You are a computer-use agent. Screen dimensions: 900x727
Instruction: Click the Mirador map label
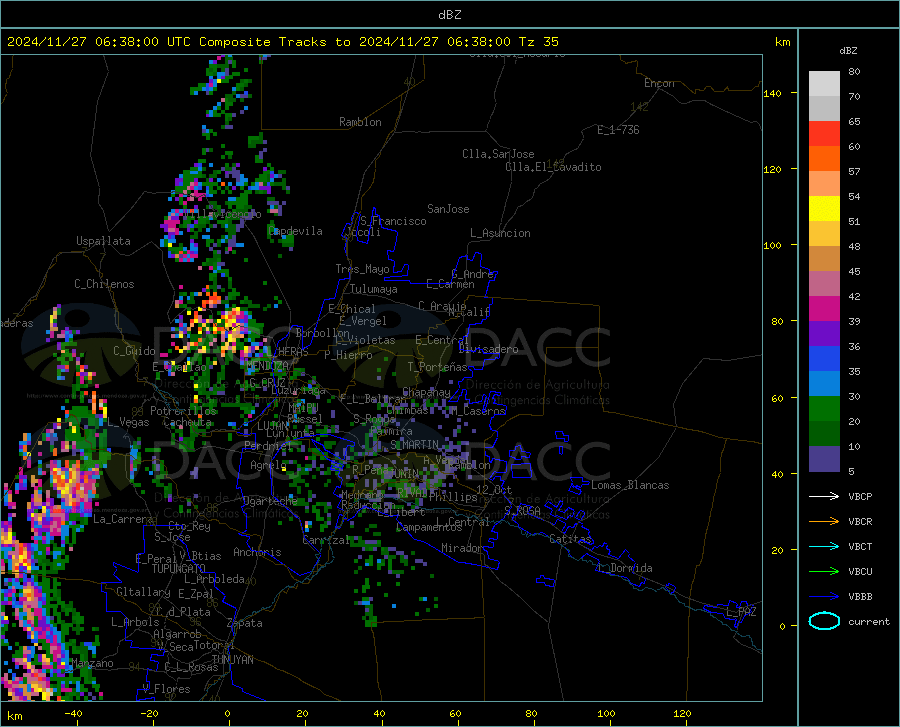coord(462,548)
